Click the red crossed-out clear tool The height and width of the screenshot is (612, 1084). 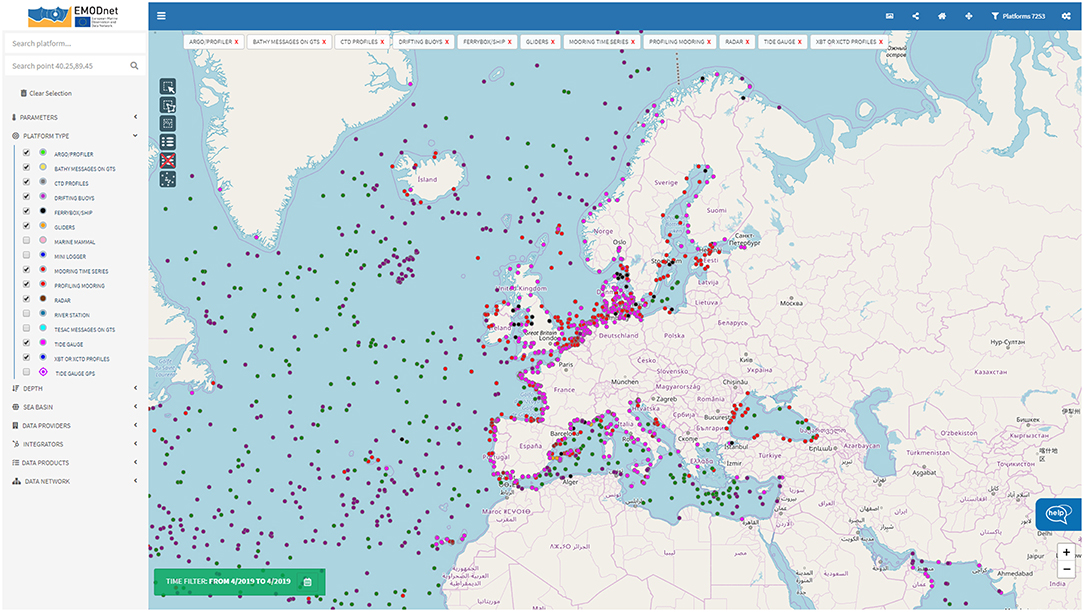point(168,161)
